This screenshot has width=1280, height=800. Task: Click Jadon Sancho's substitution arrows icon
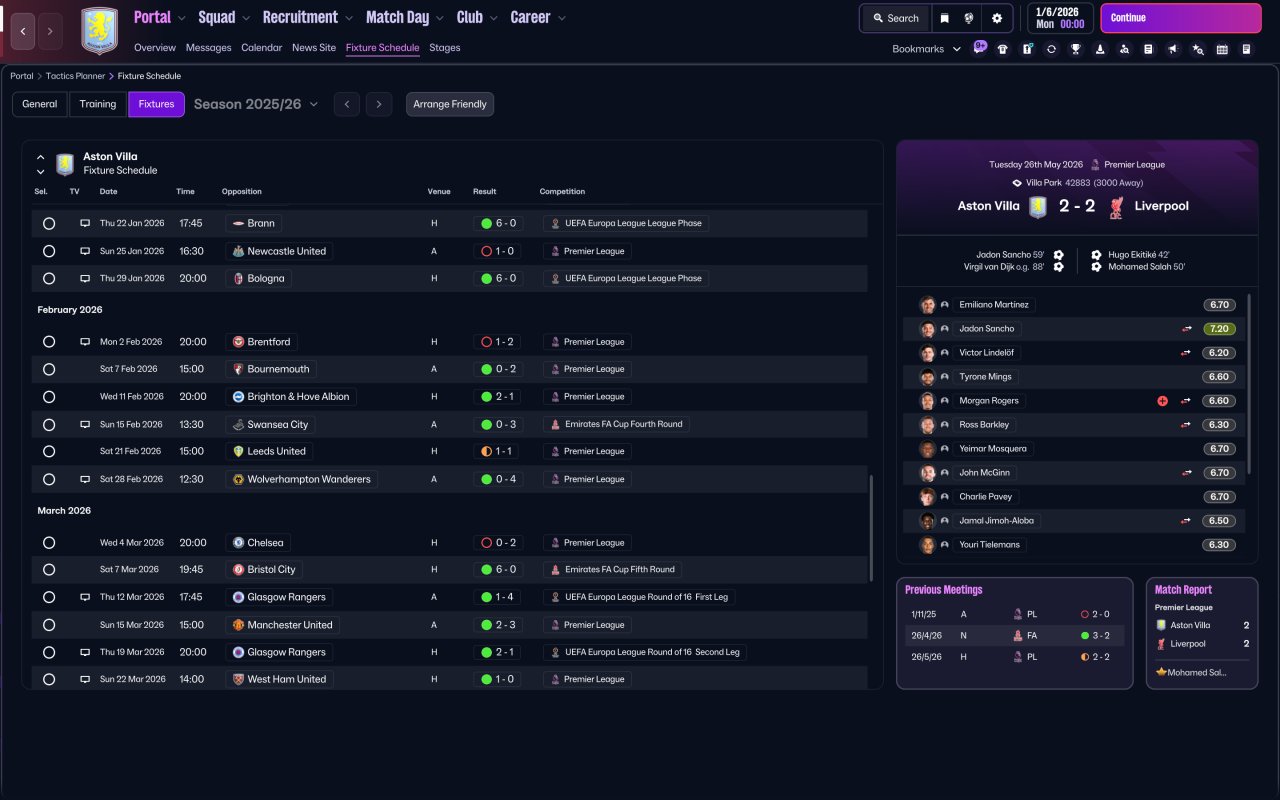click(1186, 329)
